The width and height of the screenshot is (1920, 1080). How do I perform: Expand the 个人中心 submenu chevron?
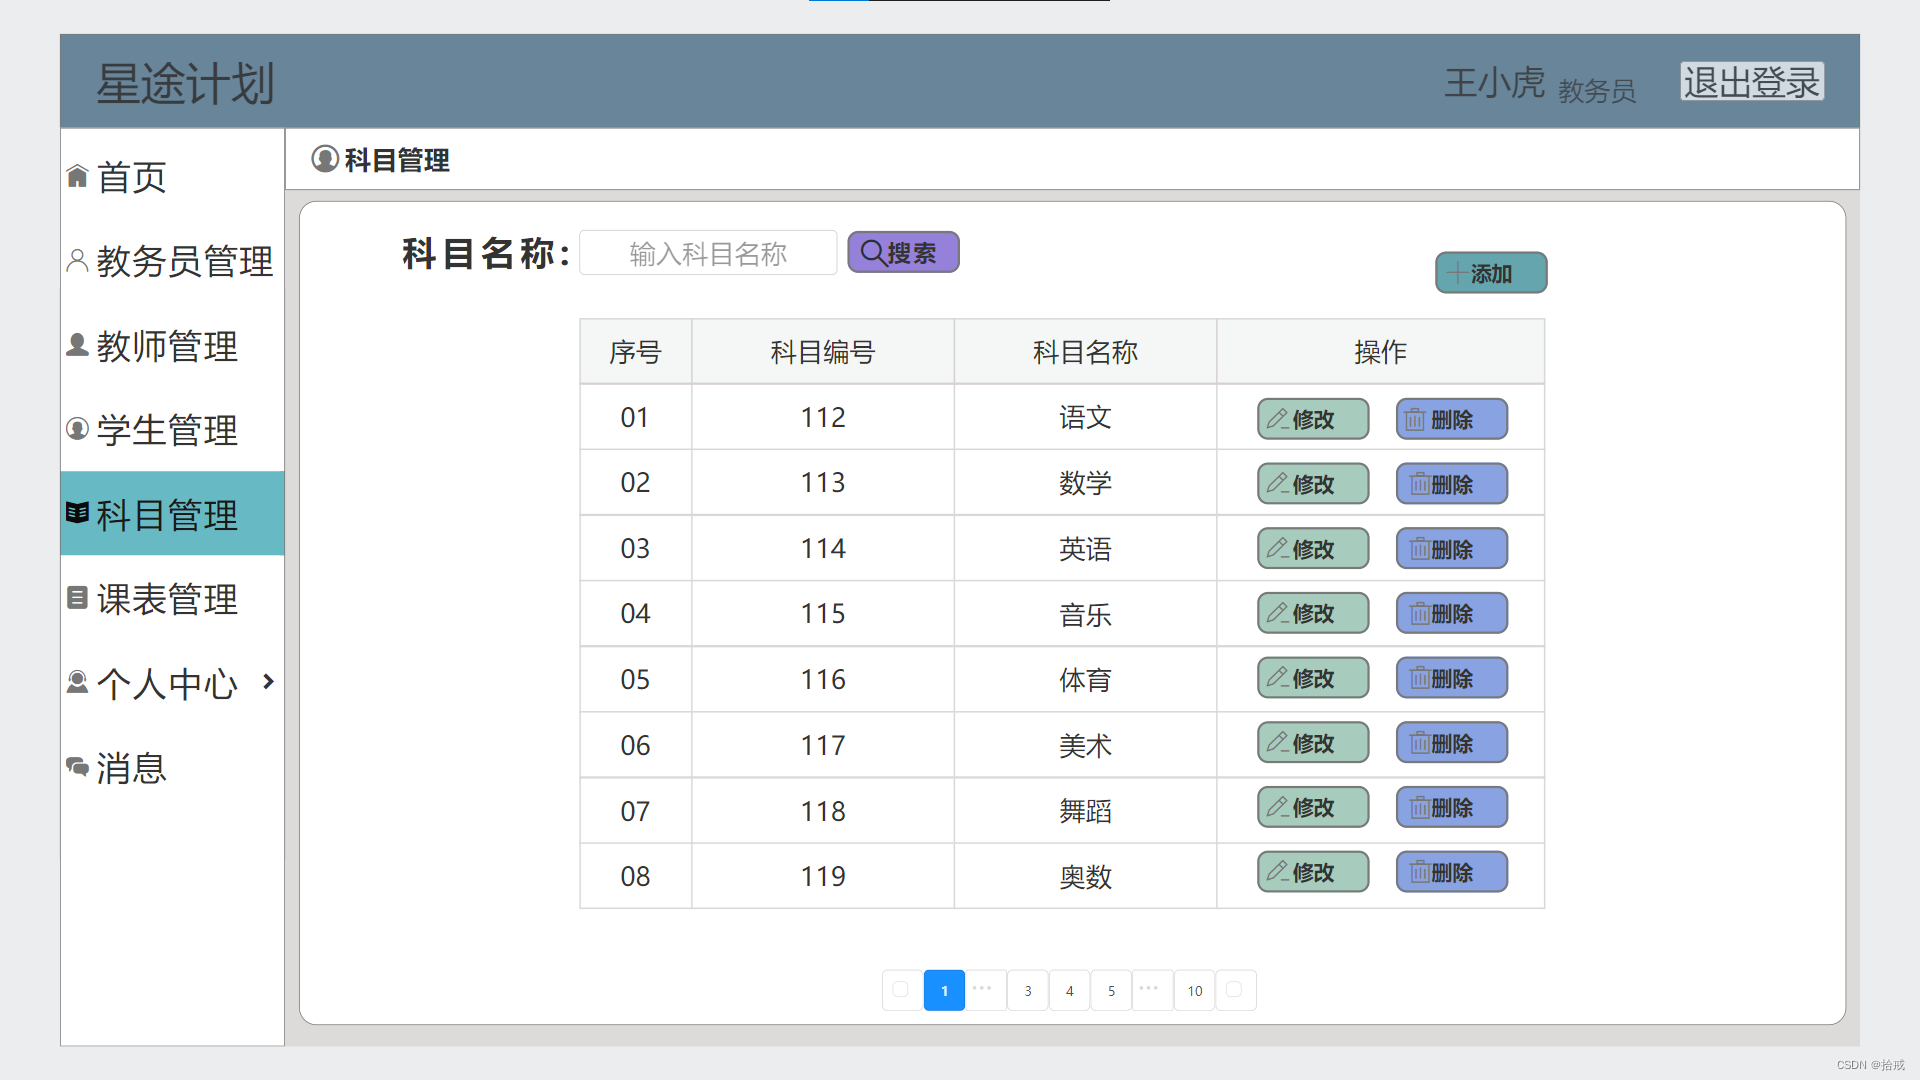[x=268, y=682]
